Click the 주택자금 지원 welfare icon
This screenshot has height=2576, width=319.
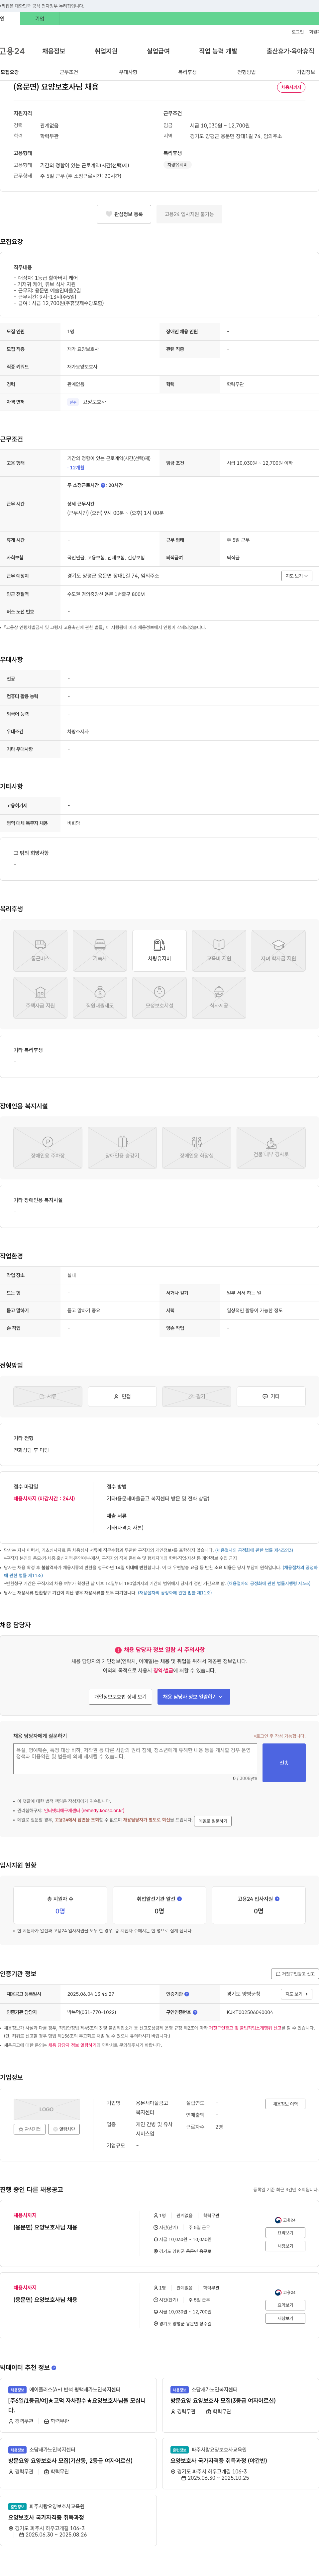point(40,998)
